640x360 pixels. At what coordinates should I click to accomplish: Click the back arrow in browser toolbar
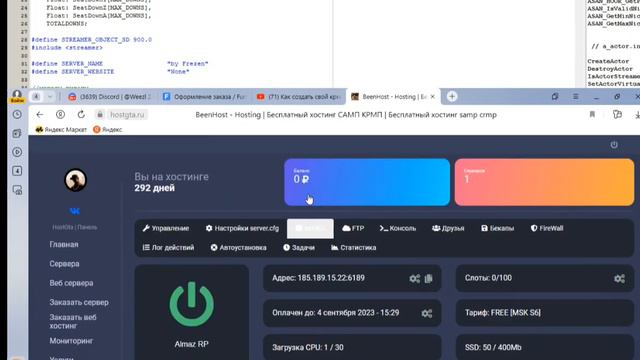[x=40, y=115]
